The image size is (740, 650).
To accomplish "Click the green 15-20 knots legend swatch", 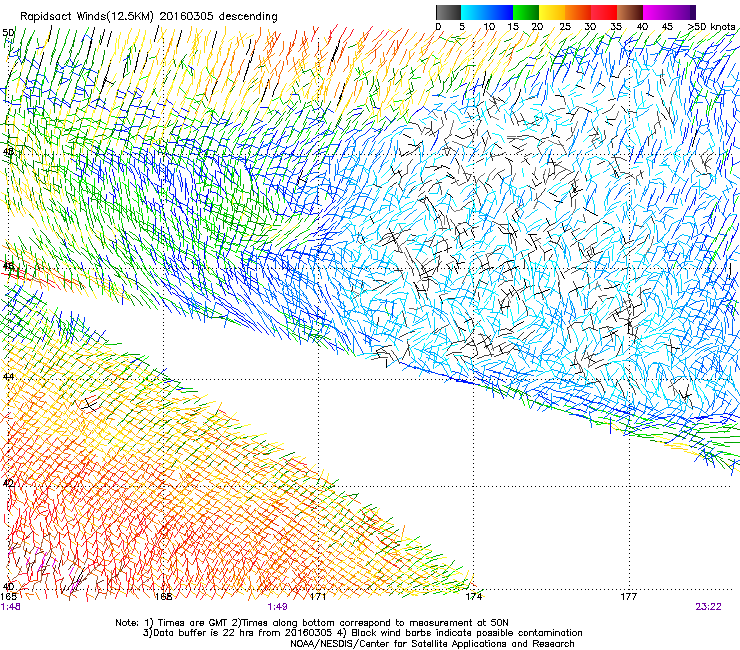I will pos(526,12).
